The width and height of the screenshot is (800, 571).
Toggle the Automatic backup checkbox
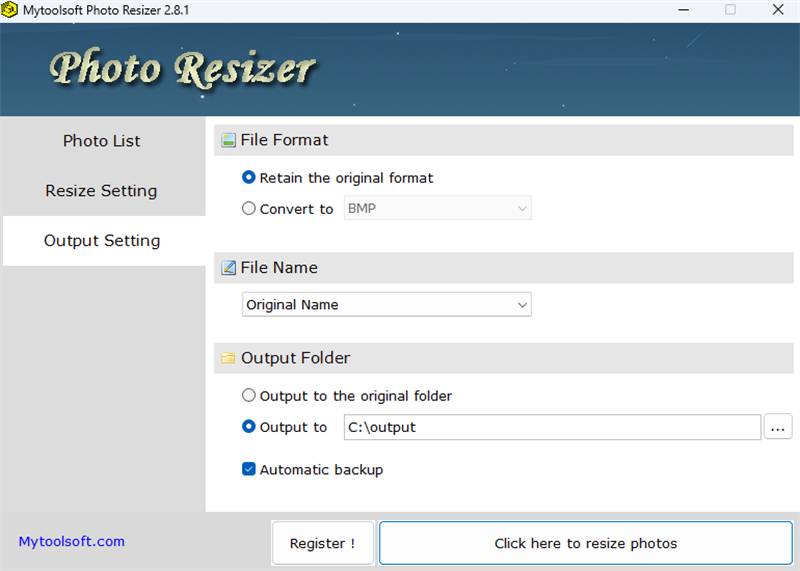click(248, 469)
